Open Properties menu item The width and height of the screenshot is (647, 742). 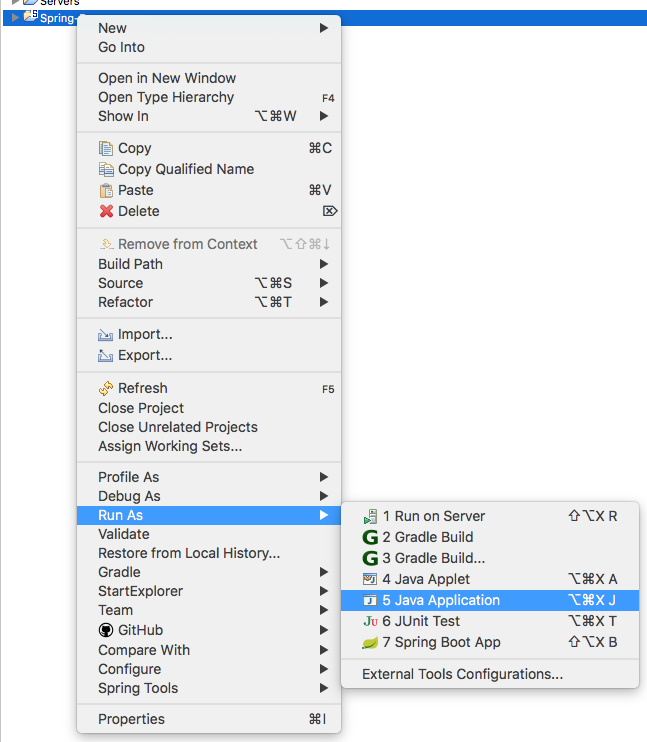point(209,719)
